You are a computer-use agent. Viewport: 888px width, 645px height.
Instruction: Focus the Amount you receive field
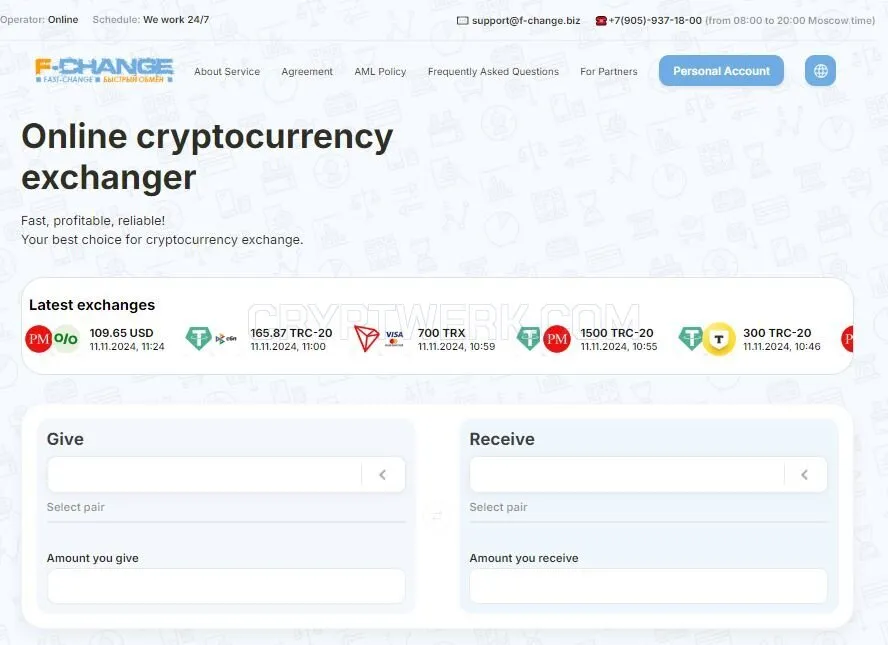(x=648, y=586)
